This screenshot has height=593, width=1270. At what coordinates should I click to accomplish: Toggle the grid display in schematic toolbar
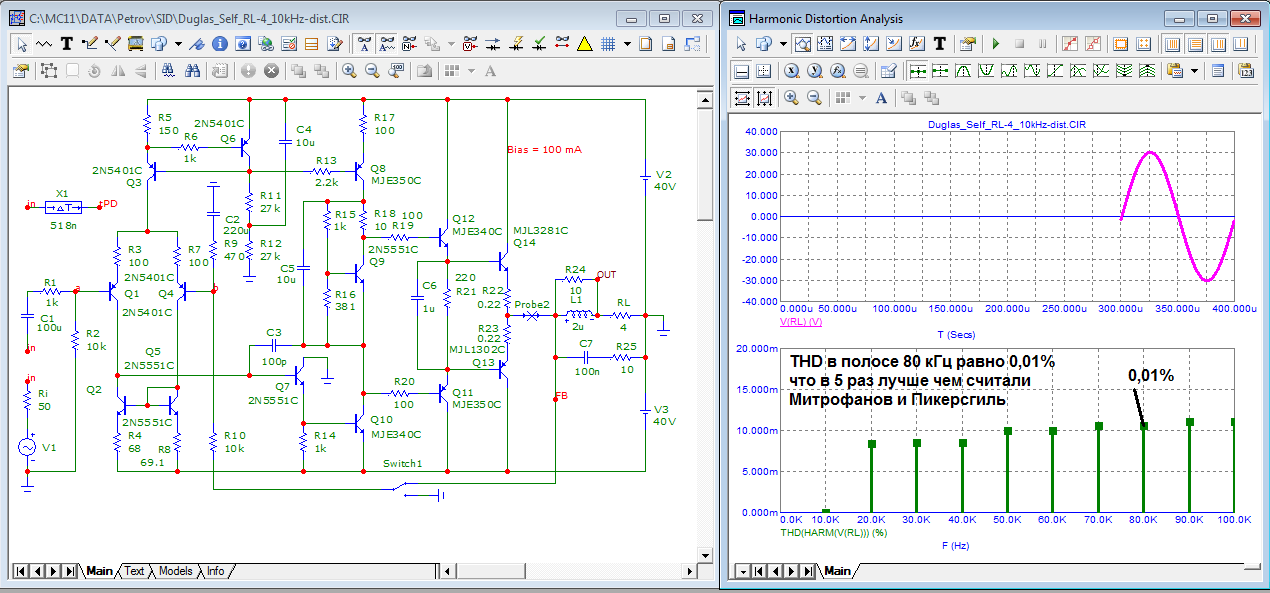607,44
